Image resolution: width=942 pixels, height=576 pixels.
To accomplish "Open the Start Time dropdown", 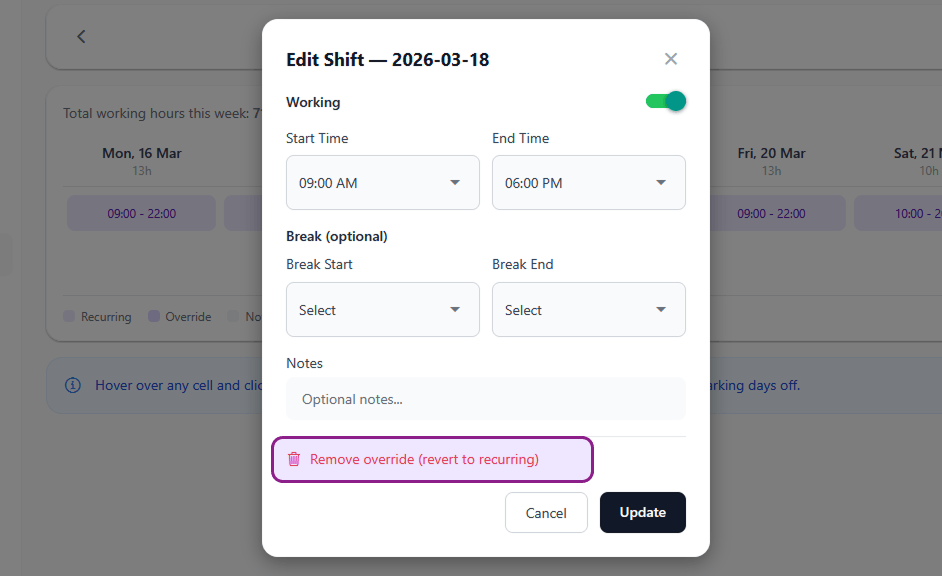I will click(382, 183).
